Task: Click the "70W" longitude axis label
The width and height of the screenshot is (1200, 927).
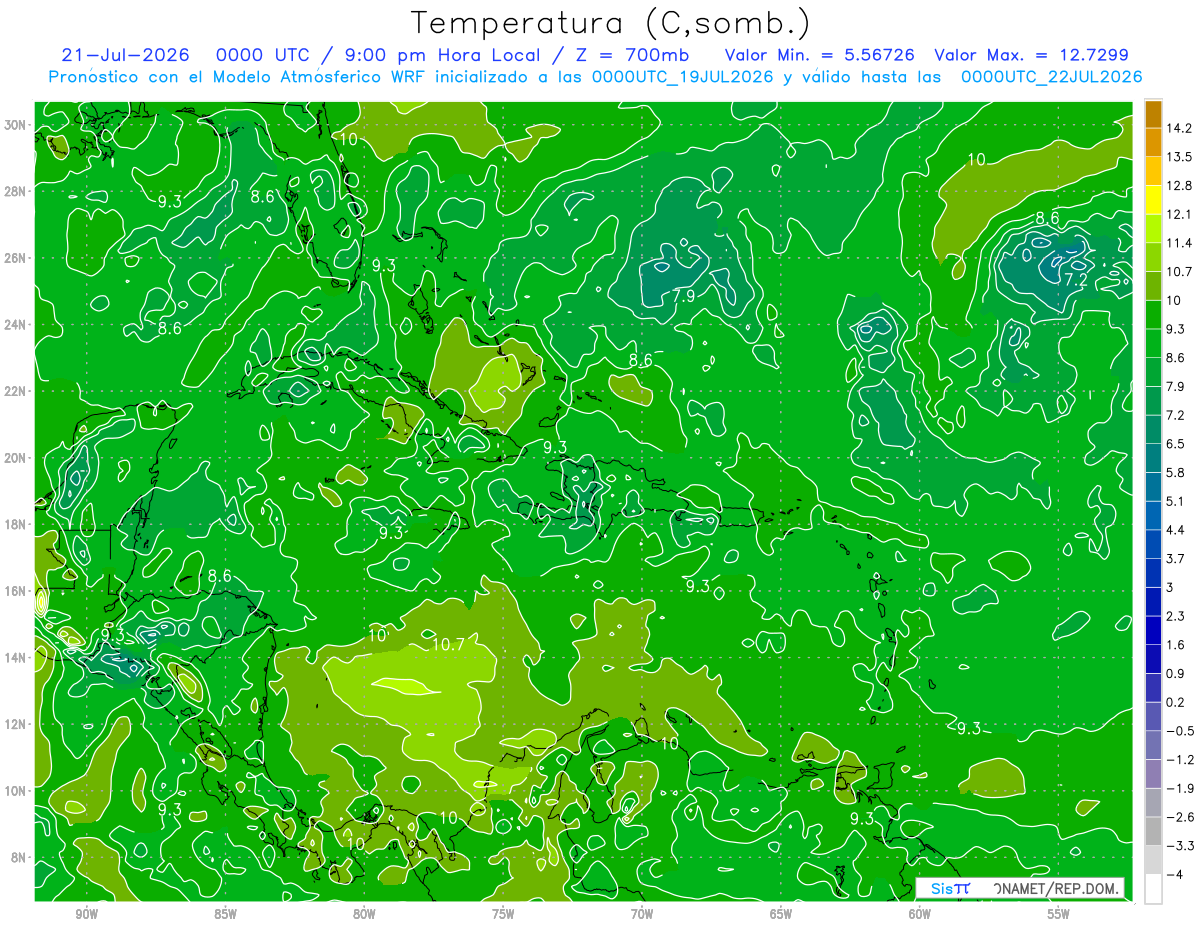Action: pyautogui.click(x=642, y=914)
